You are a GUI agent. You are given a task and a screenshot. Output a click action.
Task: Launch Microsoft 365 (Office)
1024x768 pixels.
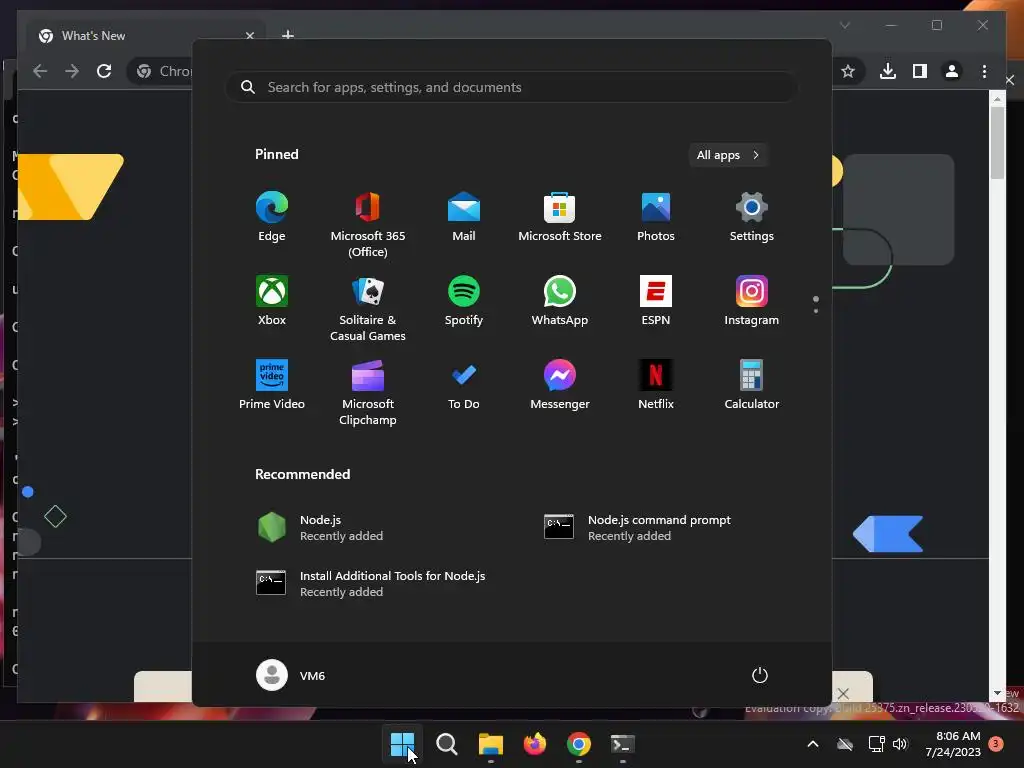click(368, 225)
